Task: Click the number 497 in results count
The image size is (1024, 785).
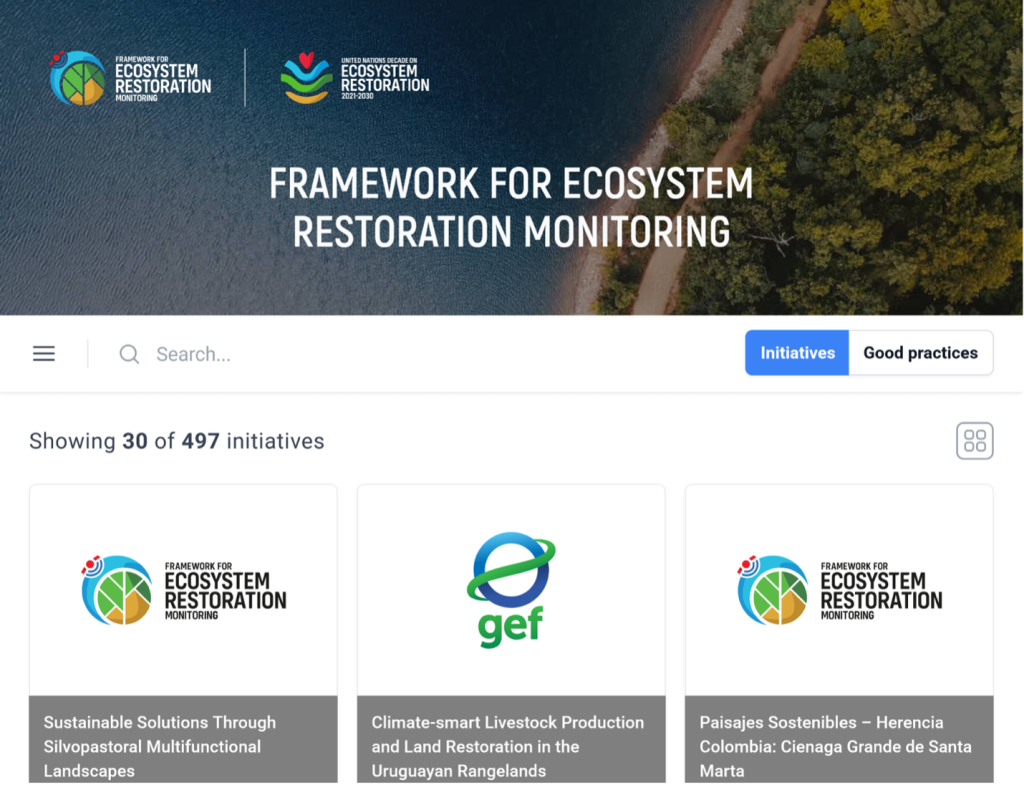Action: tap(200, 441)
